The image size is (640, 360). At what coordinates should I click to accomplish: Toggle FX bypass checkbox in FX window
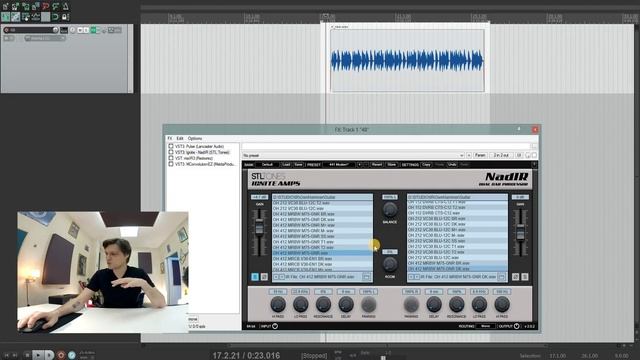tap(534, 156)
